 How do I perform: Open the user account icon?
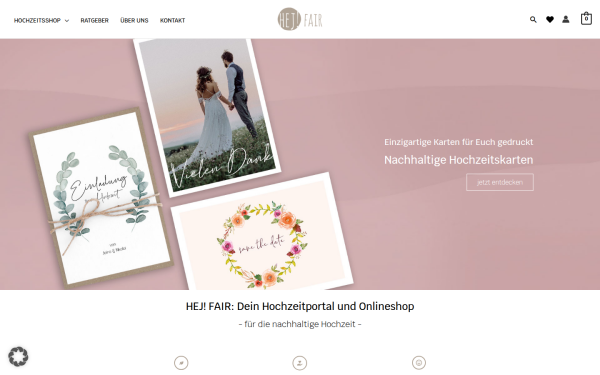(x=566, y=19)
